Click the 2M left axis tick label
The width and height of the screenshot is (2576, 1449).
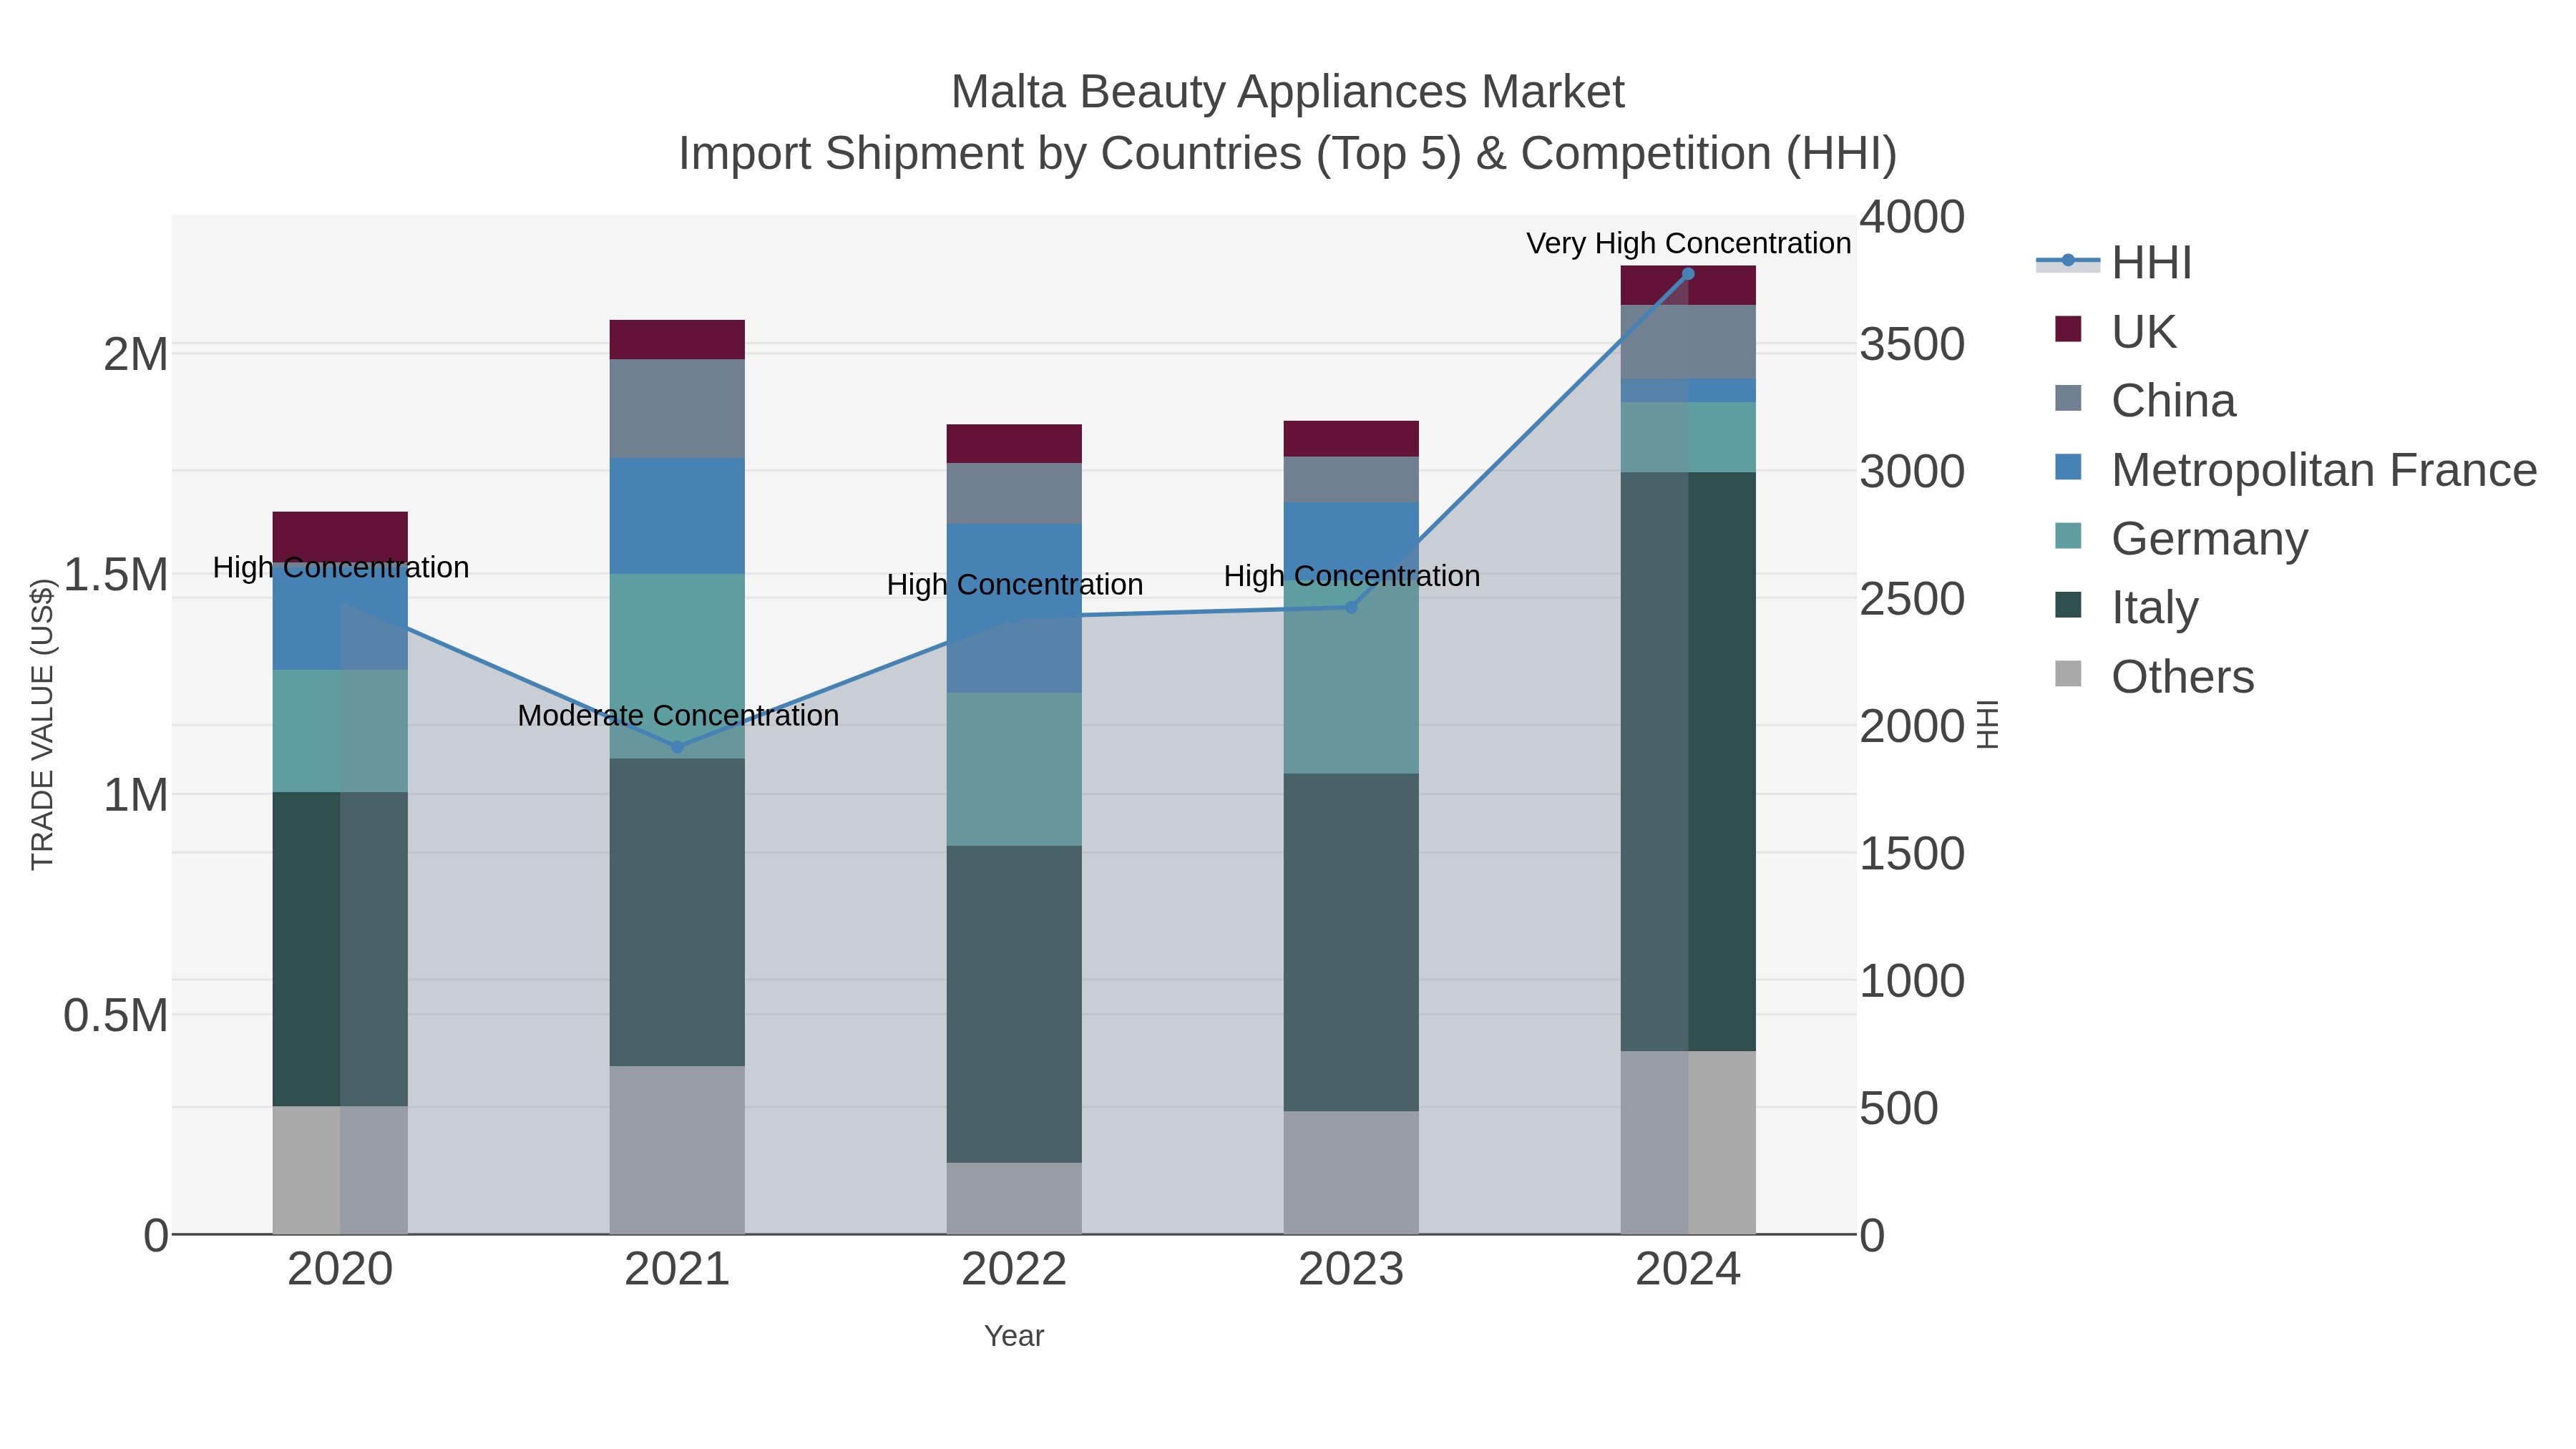tap(136, 354)
